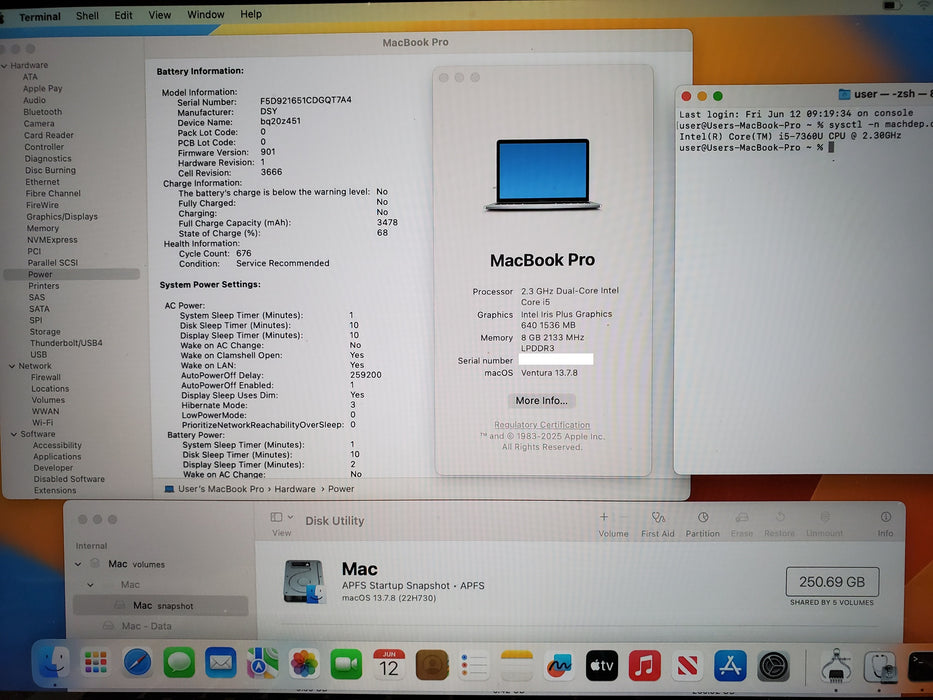Screen dimensions: 933x700
Task: Click the More Info... button
Action: point(541,401)
